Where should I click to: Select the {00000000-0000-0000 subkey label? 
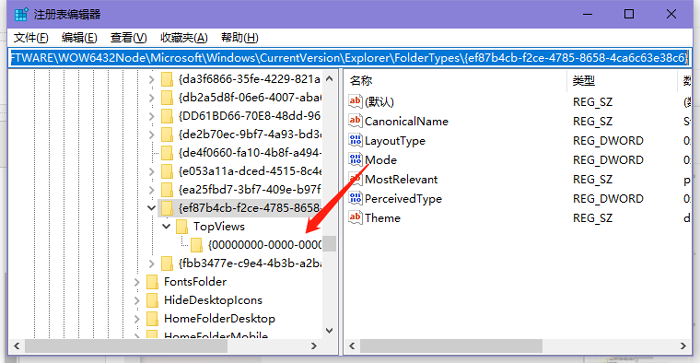click(265, 245)
